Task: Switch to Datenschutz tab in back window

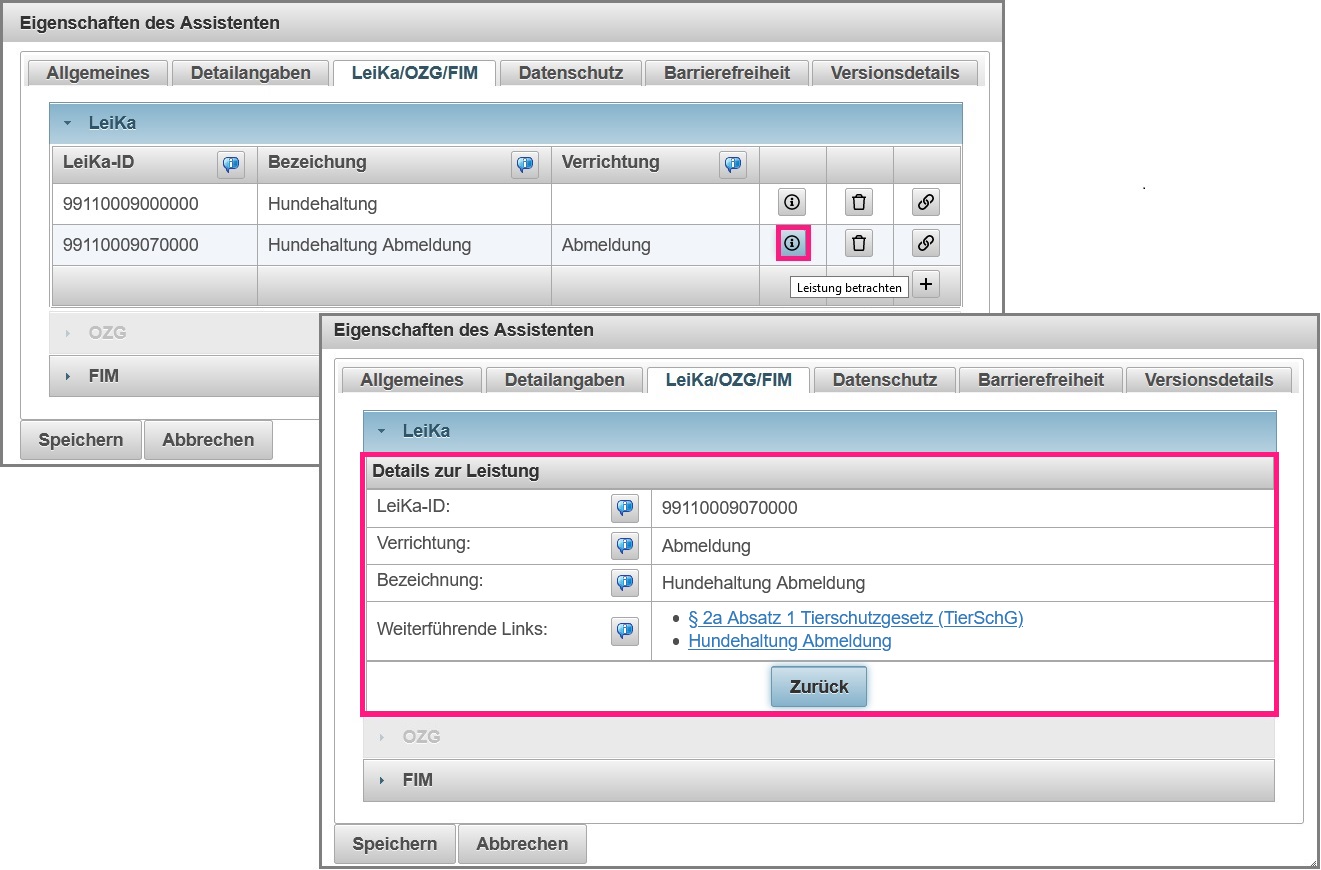Action: (x=571, y=73)
